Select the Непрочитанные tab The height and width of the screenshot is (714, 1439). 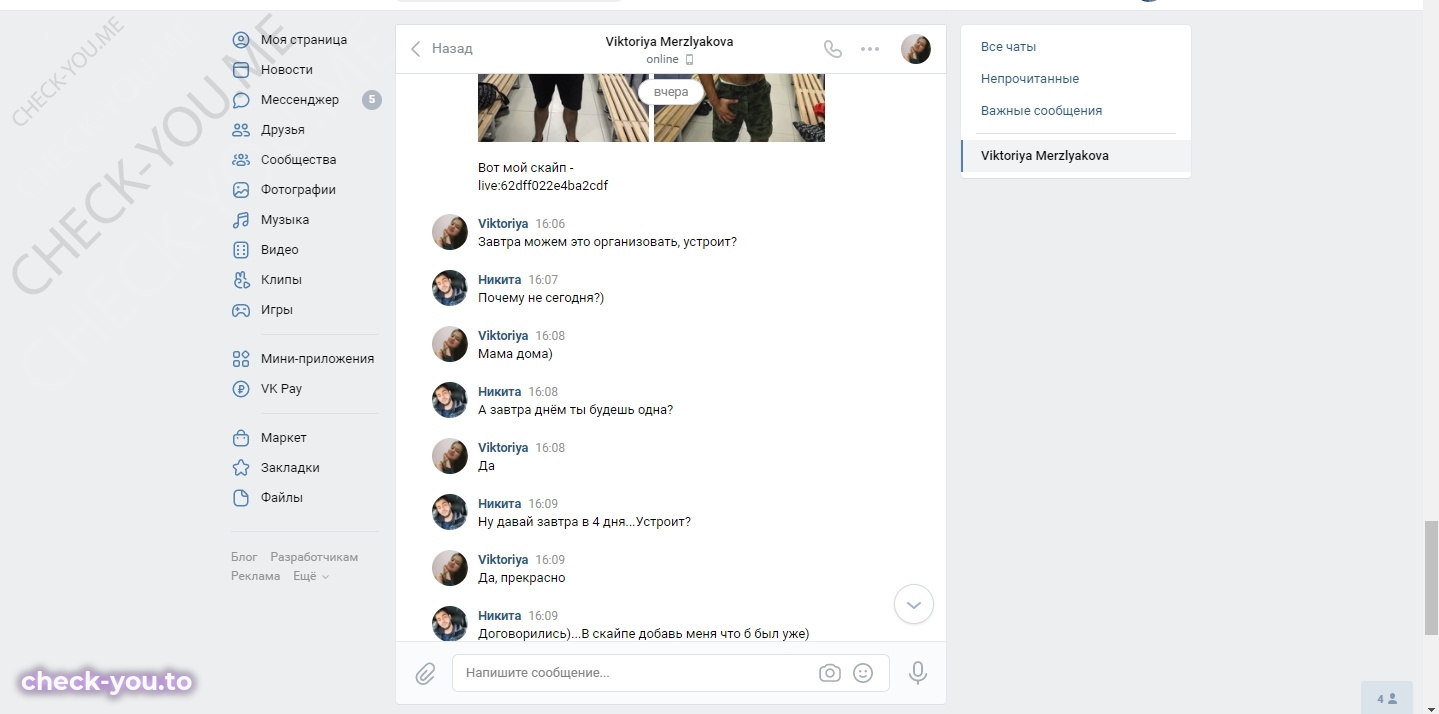[1029, 79]
